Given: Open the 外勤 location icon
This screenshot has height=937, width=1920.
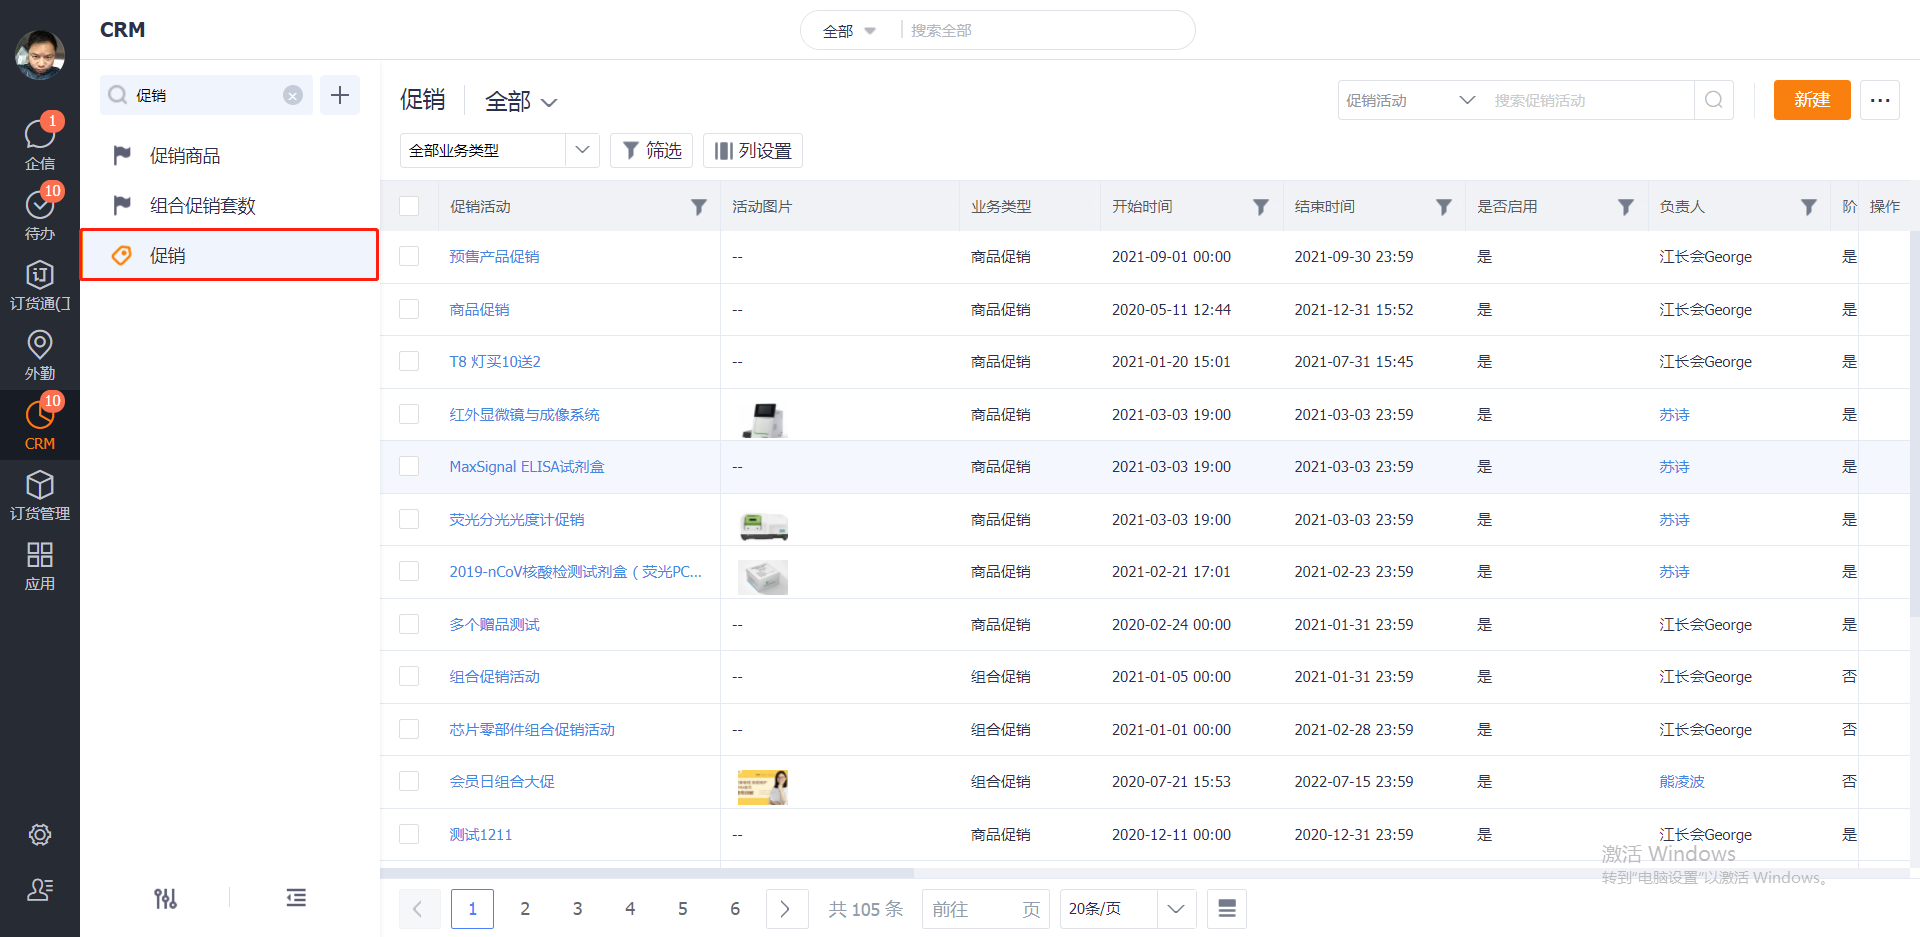Looking at the screenshot, I should pyautogui.click(x=40, y=354).
